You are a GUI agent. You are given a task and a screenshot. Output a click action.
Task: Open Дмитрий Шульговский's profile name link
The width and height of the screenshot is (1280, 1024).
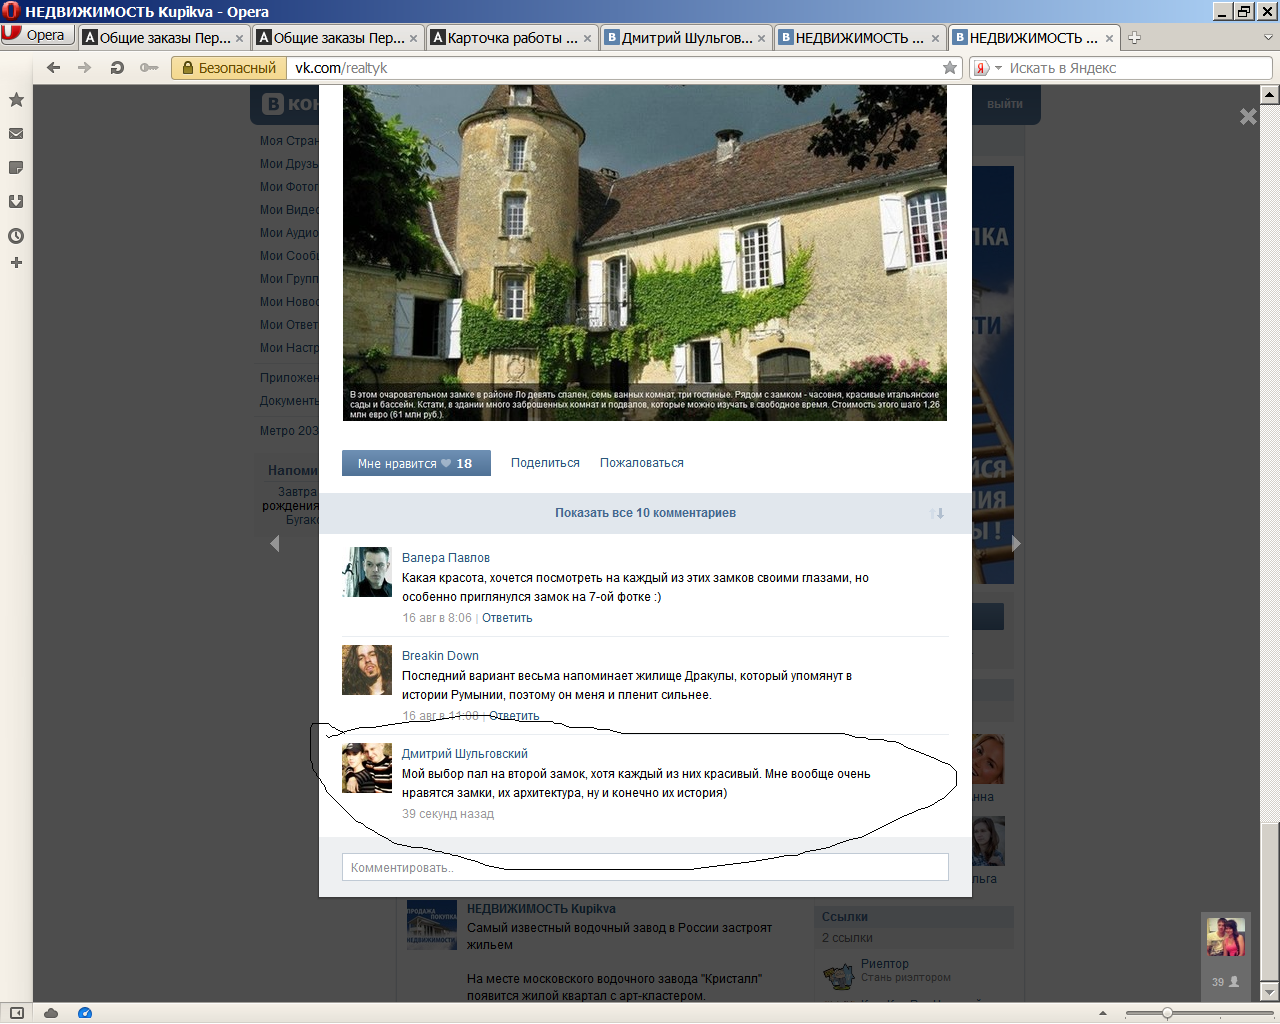[465, 754]
